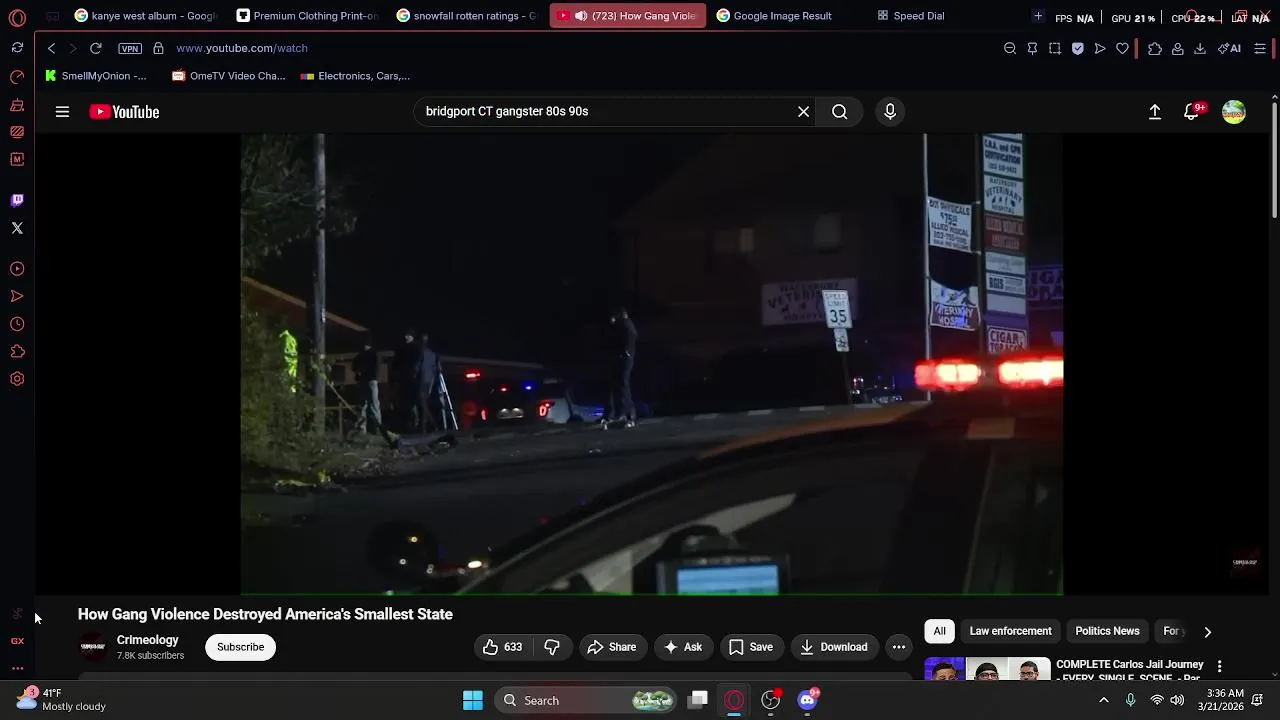Open the extensions puzzle icon in toolbar
Viewport: 1280px width, 720px height.
pos(1155,48)
